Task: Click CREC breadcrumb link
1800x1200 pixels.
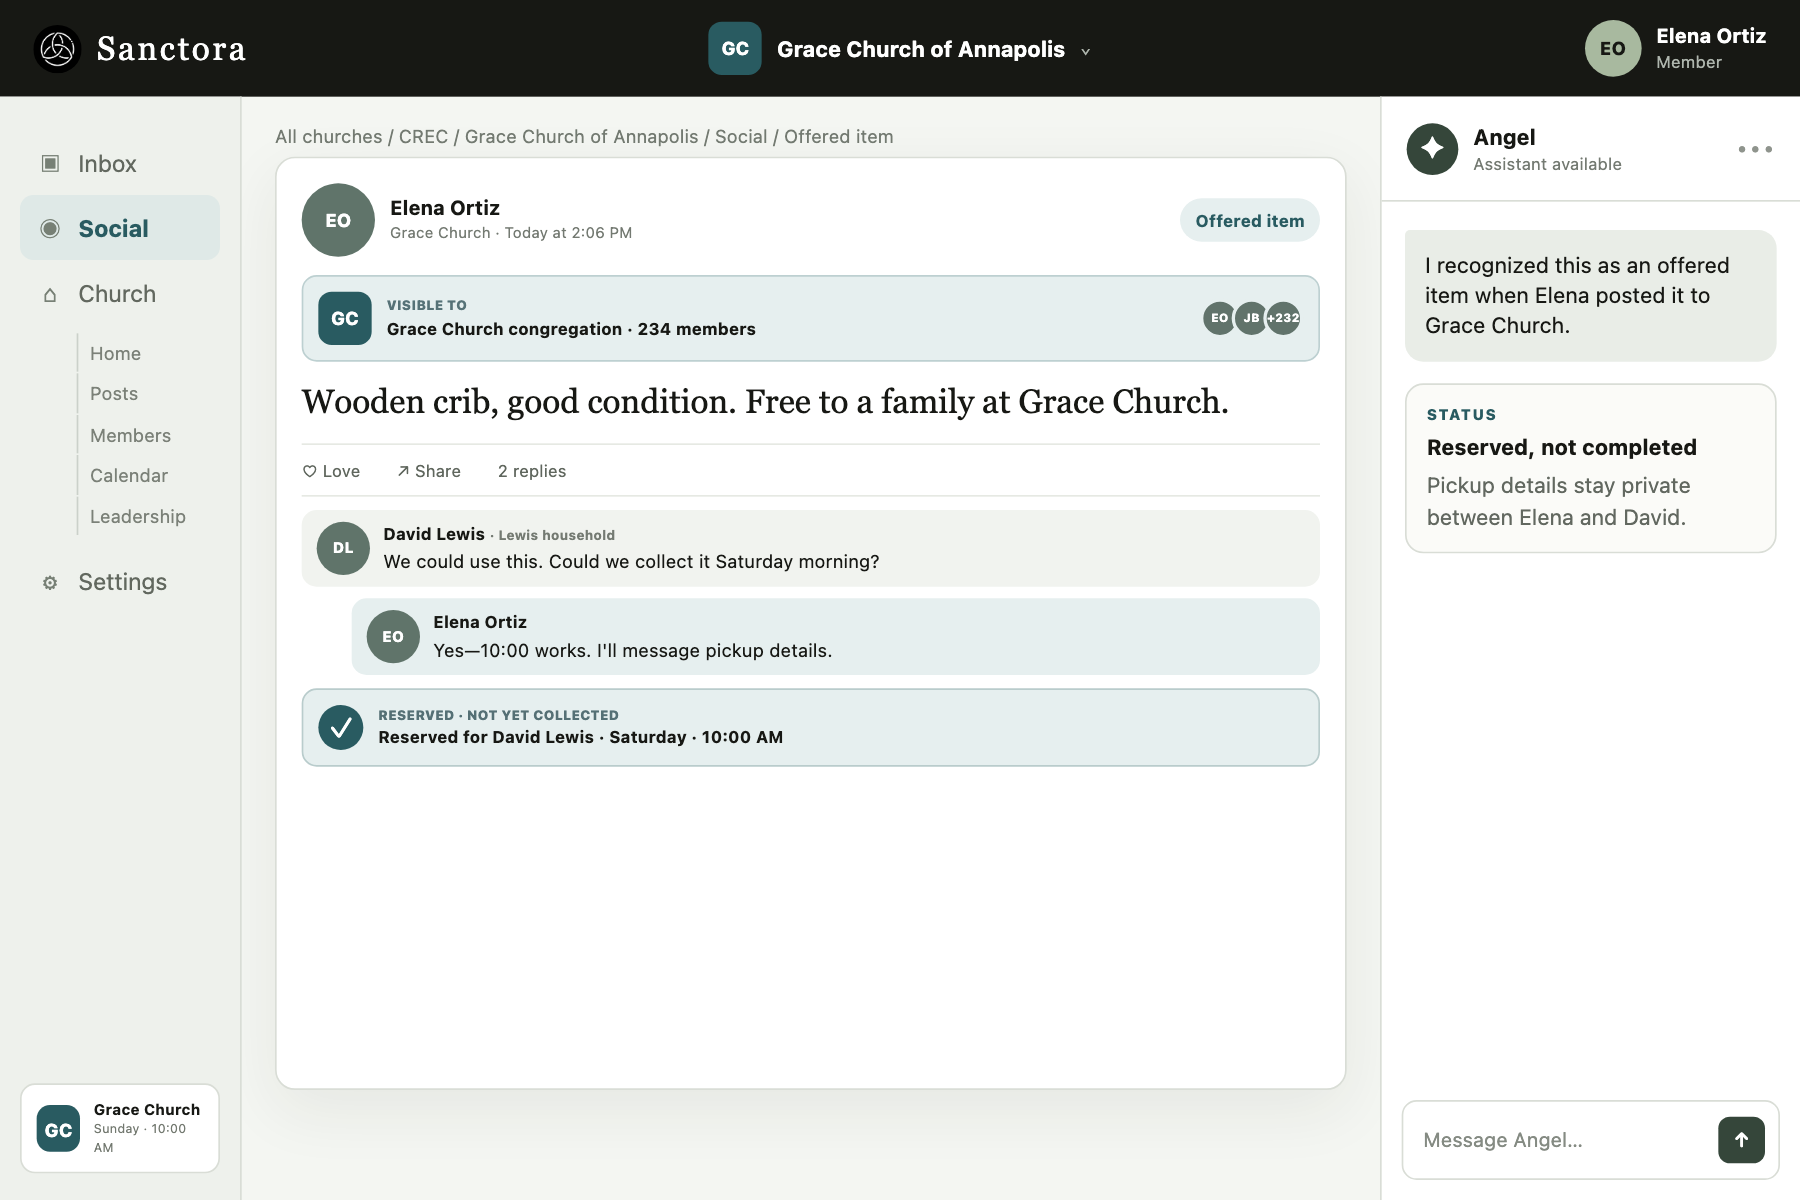Action: point(423,137)
